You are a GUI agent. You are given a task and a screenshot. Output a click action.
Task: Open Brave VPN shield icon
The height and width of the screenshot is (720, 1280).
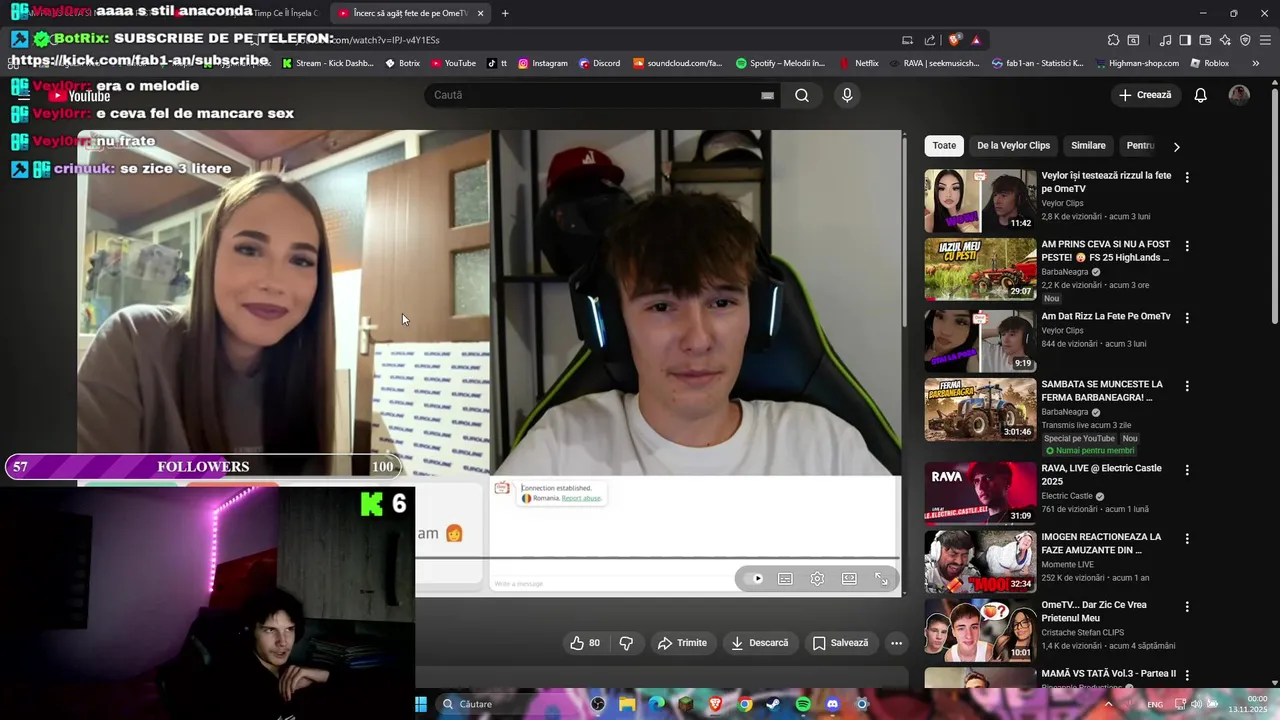tap(1245, 40)
